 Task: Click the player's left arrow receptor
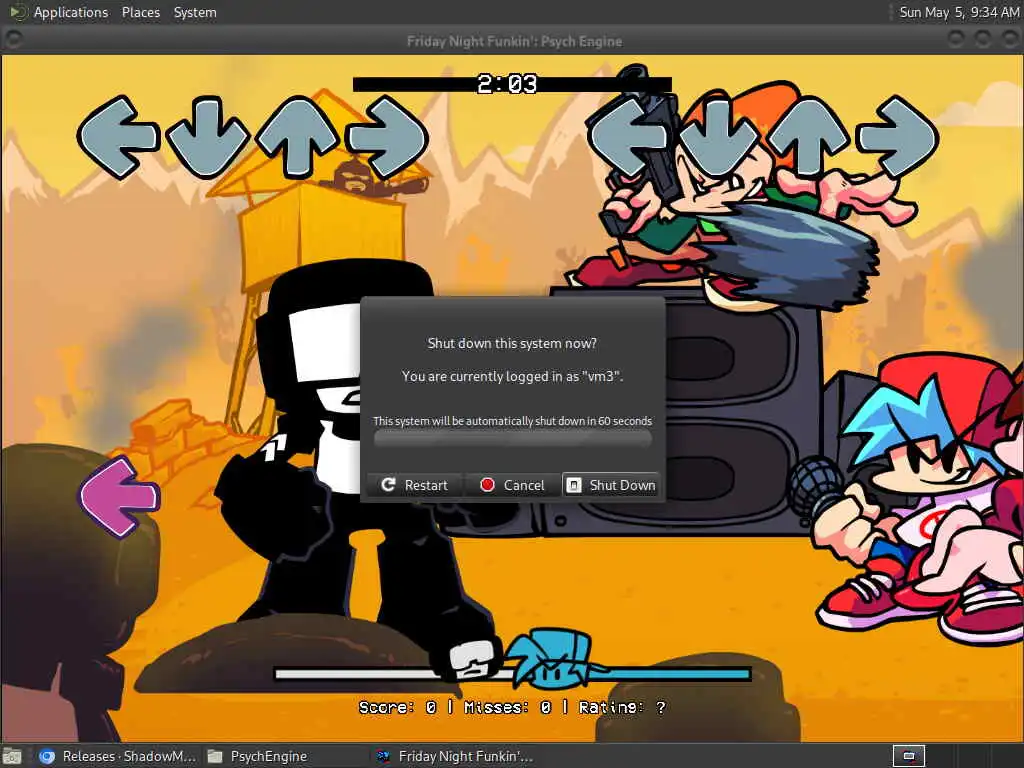pyautogui.click(x=628, y=137)
